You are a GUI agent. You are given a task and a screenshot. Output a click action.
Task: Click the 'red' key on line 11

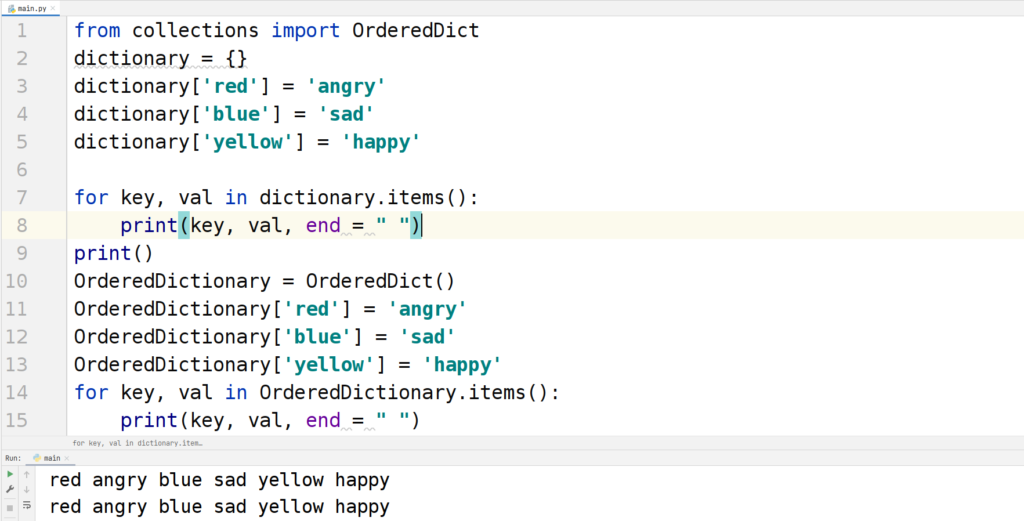[312, 309]
